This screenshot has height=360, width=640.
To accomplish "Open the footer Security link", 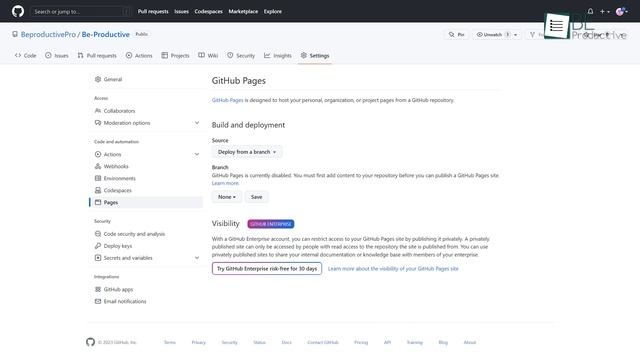I will click(x=229, y=342).
